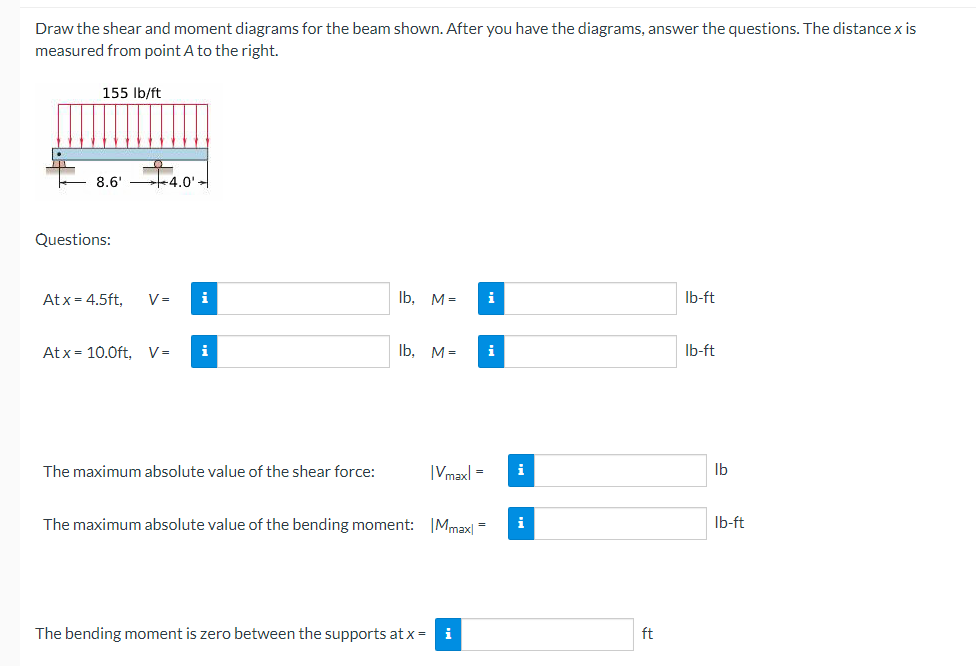Click the |Mmax| answer field
Viewport: 976px width, 666px height.
[620, 522]
